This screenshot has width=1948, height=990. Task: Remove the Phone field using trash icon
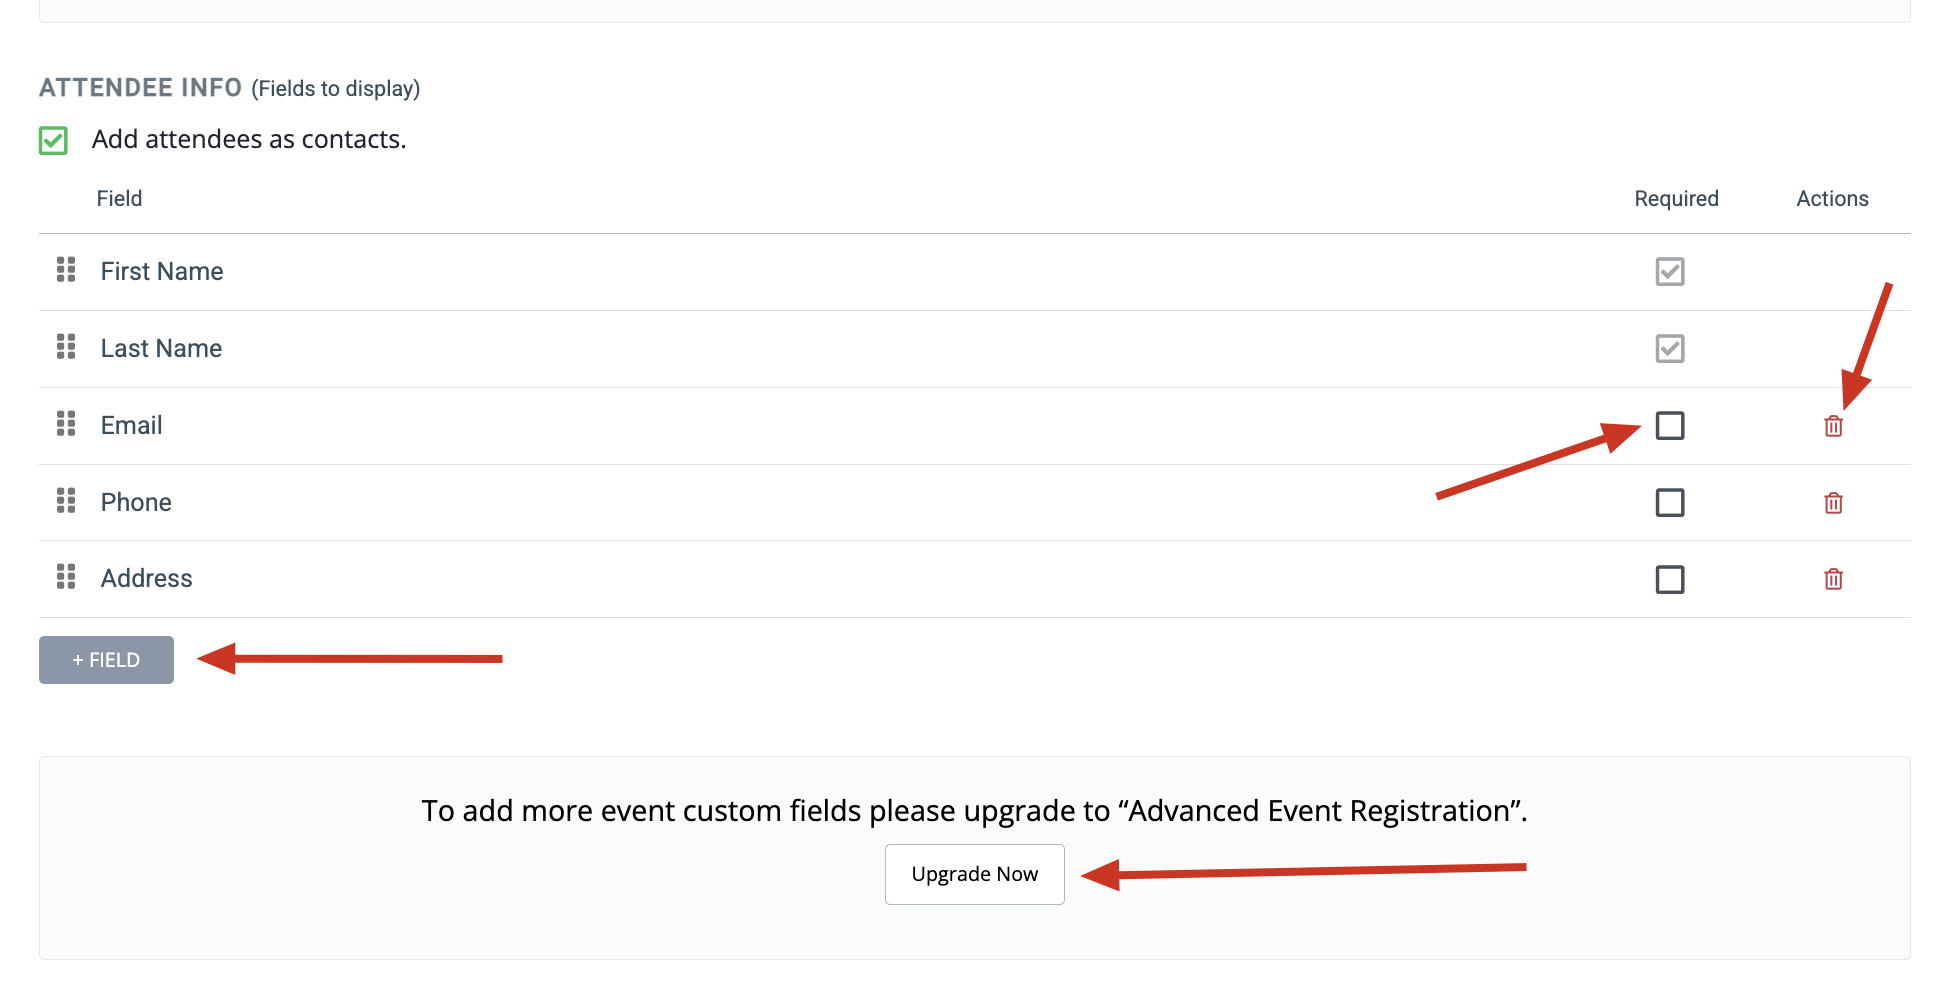click(1833, 503)
